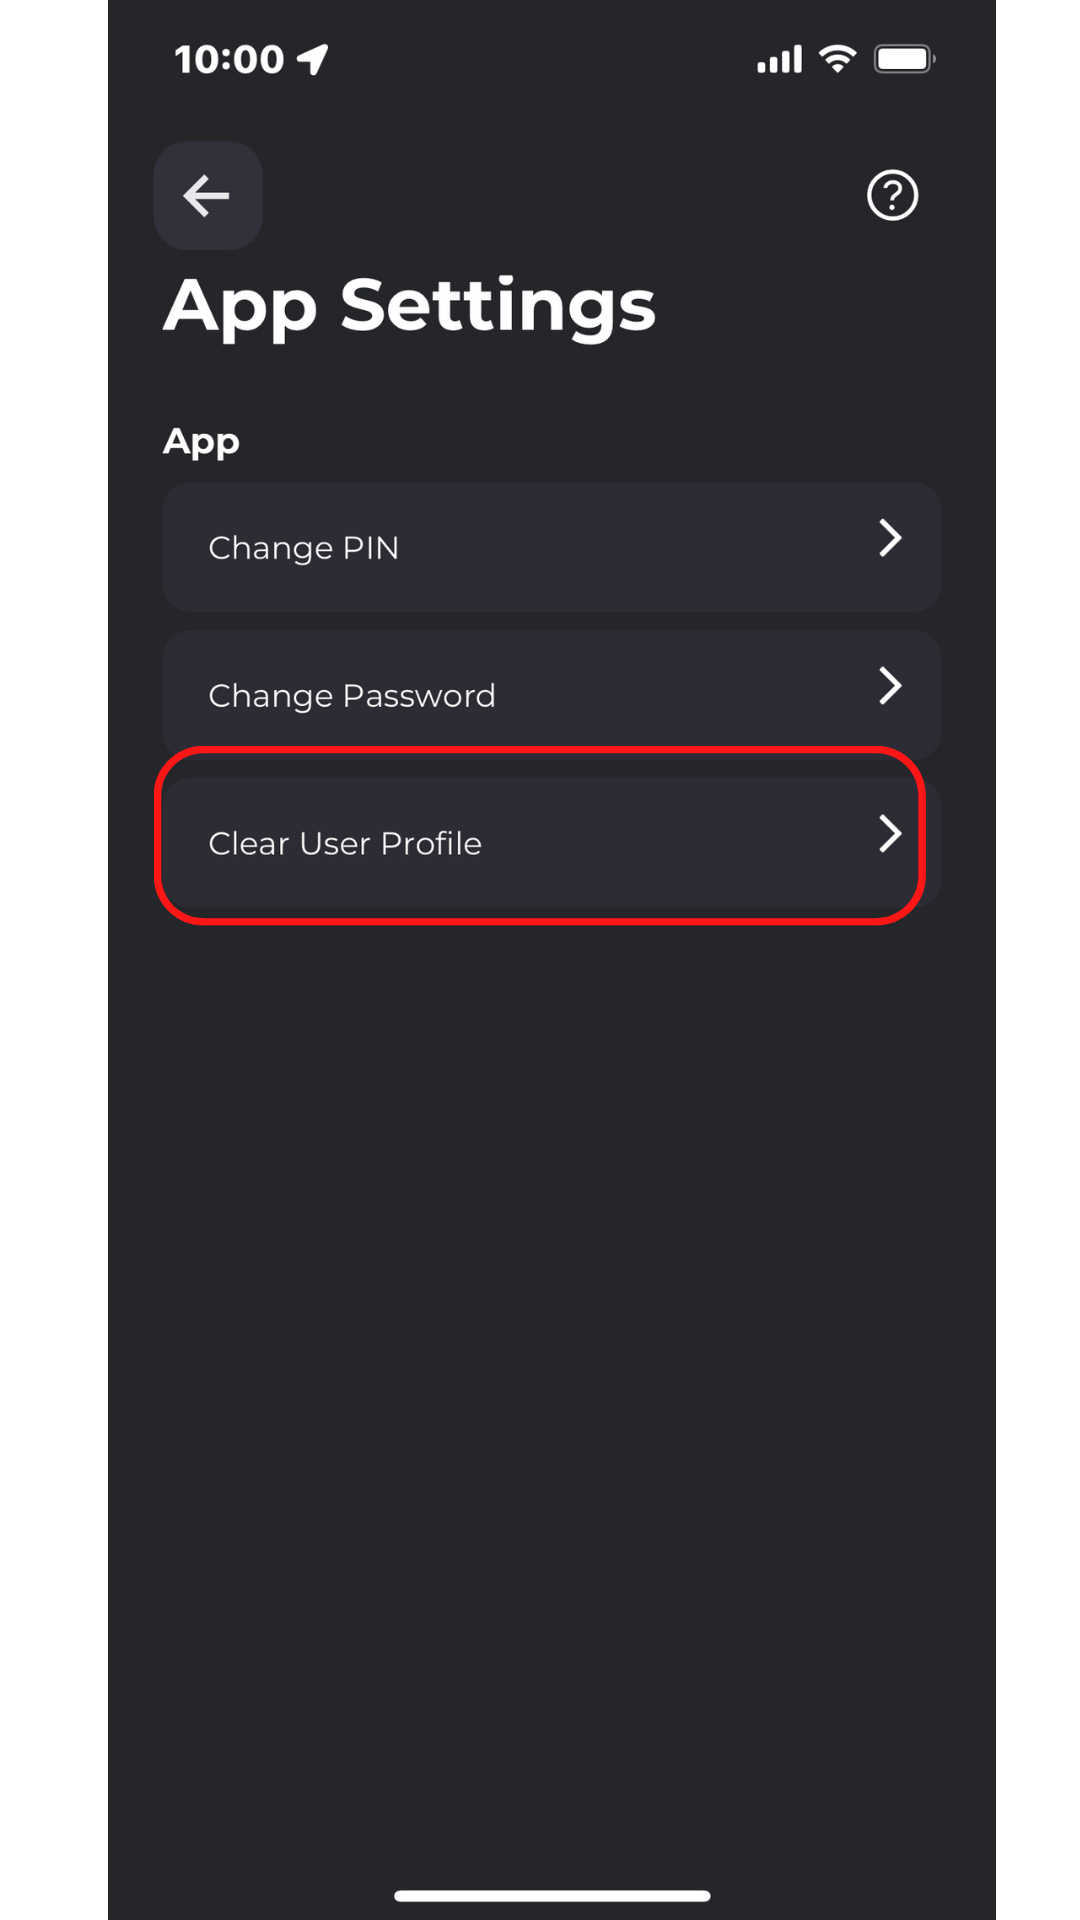Expand Change PIN using its chevron
The width and height of the screenshot is (1080, 1920).
click(890, 538)
